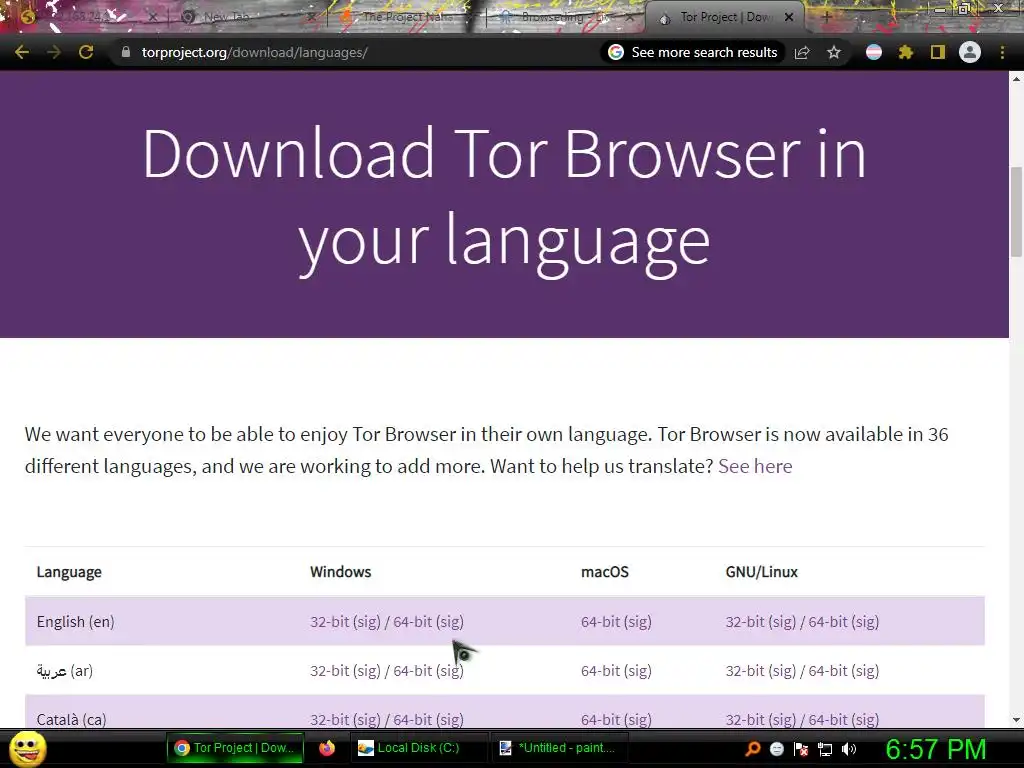Focus the Tor Project Chrome taskbar button
The image size is (1024, 768).
coord(235,748)
